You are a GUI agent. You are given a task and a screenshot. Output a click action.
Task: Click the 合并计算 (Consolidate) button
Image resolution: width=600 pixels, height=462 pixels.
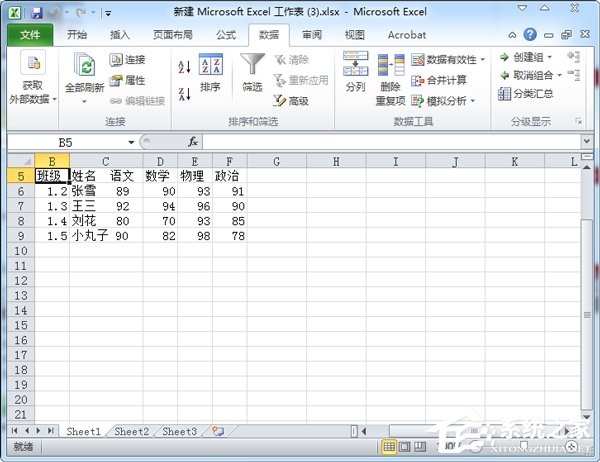[438, 80]
